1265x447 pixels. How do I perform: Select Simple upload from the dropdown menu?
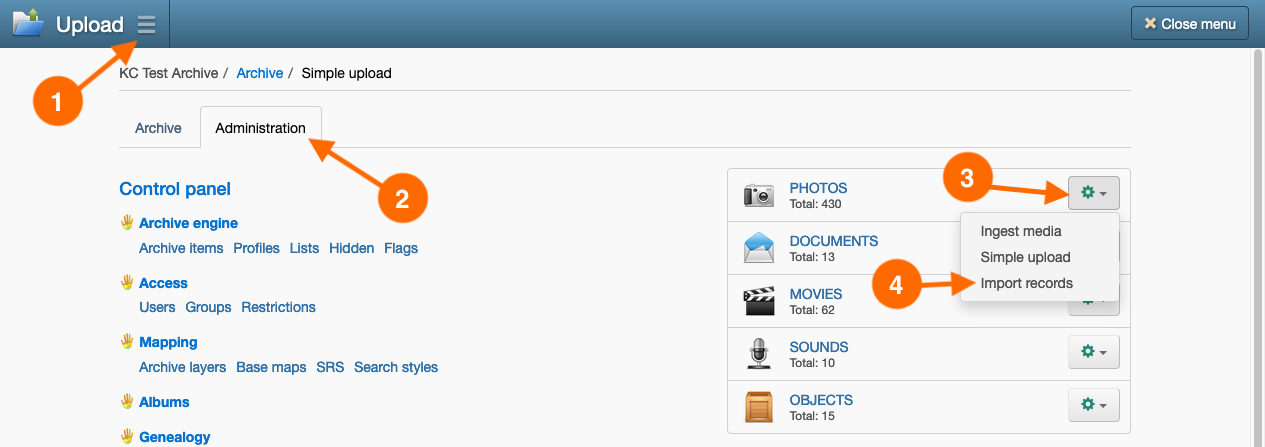1025,257
